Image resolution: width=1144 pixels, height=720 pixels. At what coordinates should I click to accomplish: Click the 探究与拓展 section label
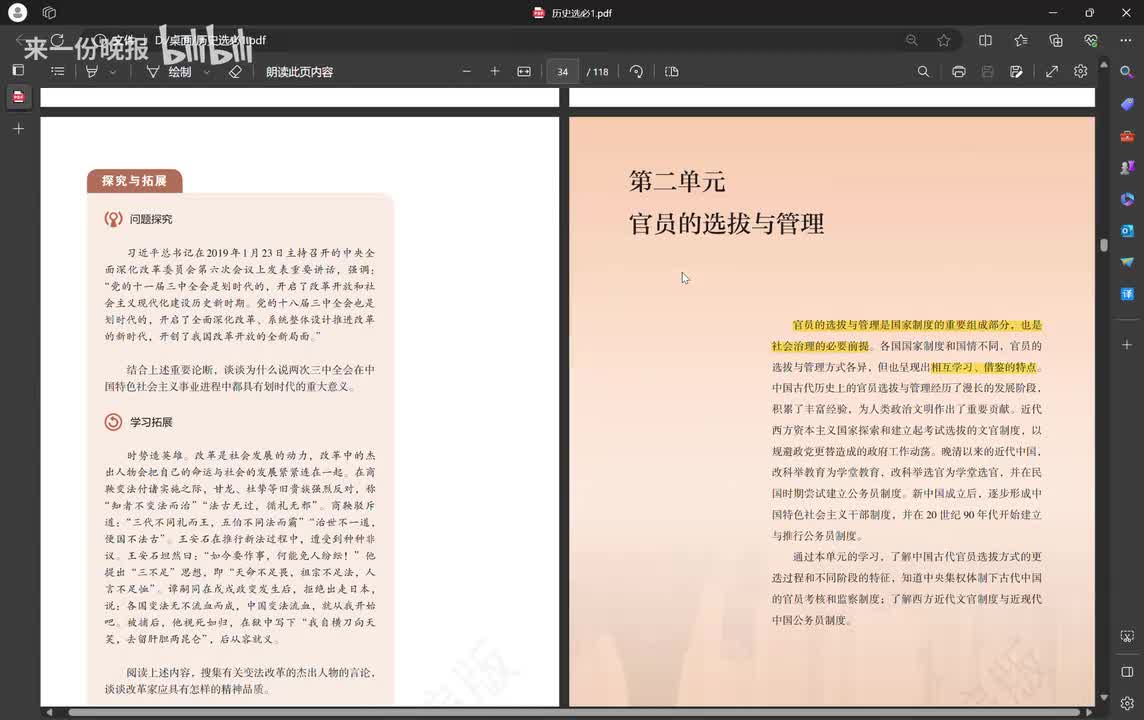pos(134,181)
